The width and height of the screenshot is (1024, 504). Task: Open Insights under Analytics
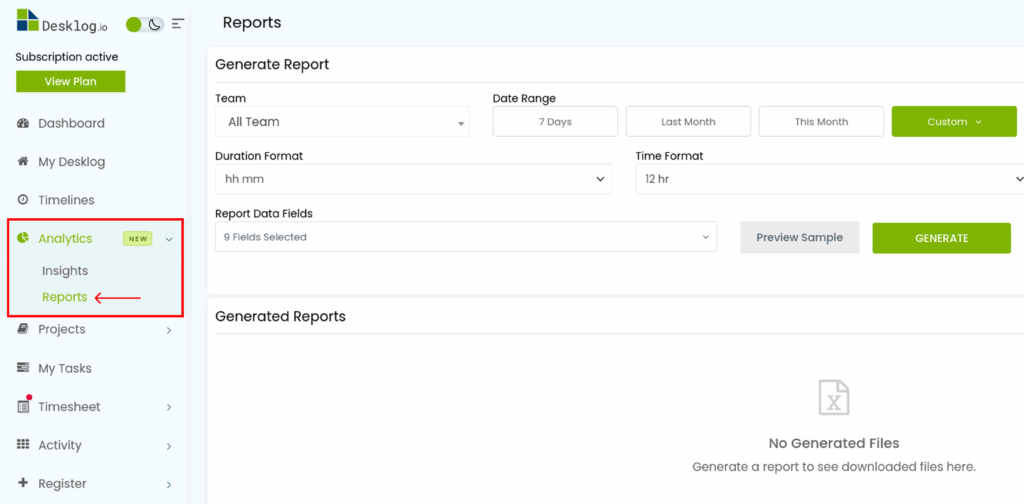pyautogui.click(x=65, y=271)
